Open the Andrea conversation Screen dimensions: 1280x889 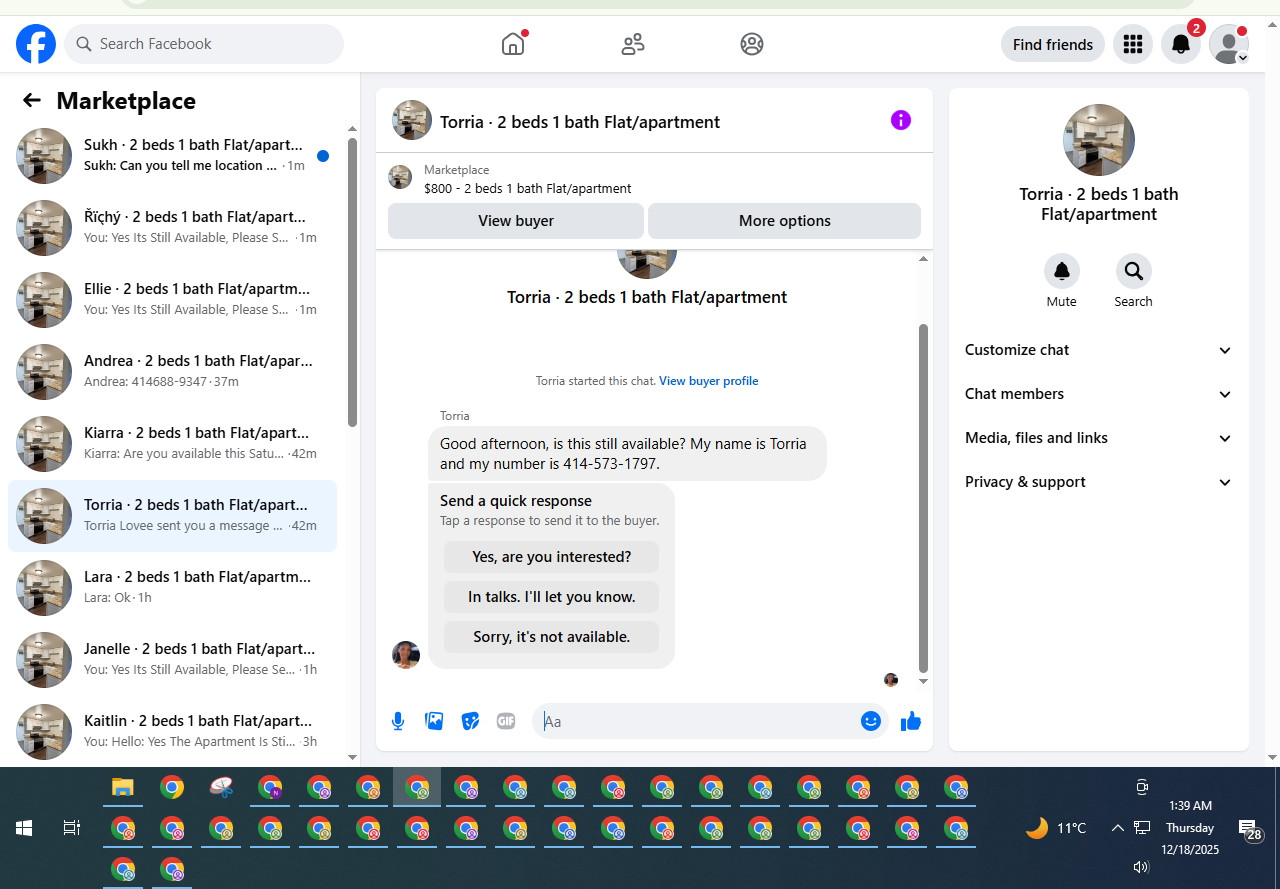point(172,372)
